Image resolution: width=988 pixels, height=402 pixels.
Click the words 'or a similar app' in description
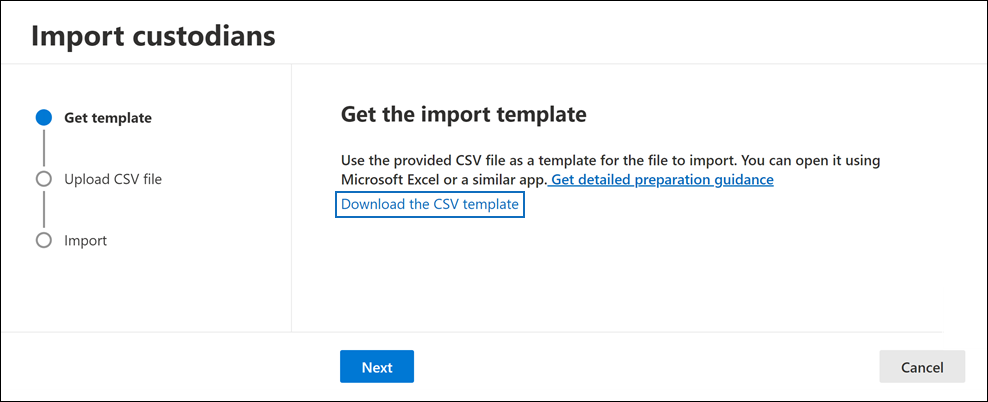496,180
